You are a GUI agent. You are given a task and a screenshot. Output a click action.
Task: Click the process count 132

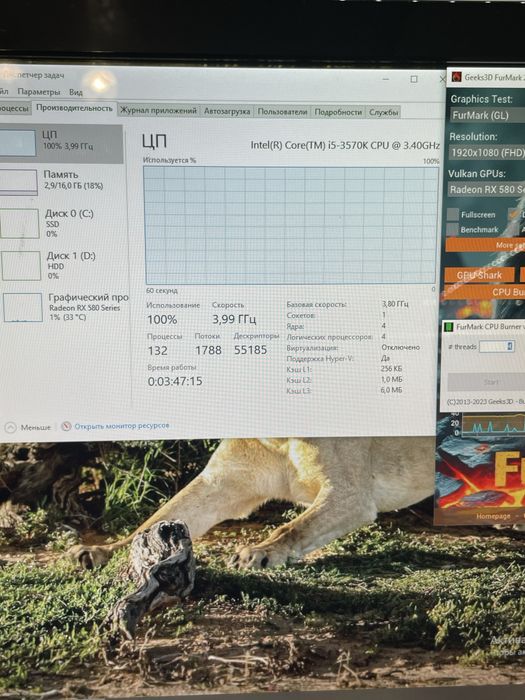[x=158, y=351]
